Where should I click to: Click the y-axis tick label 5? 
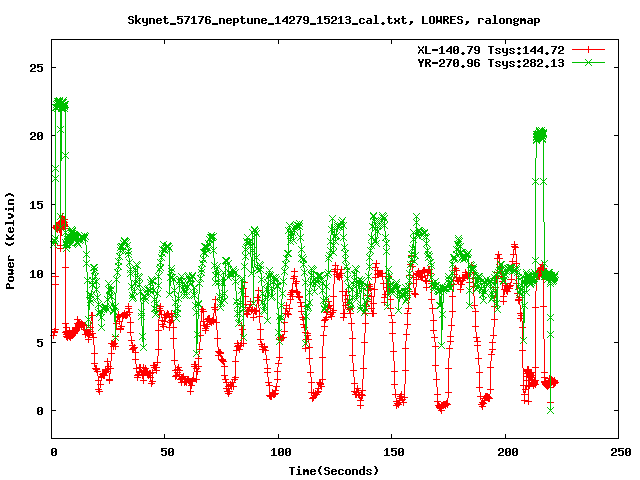point(38,342)
